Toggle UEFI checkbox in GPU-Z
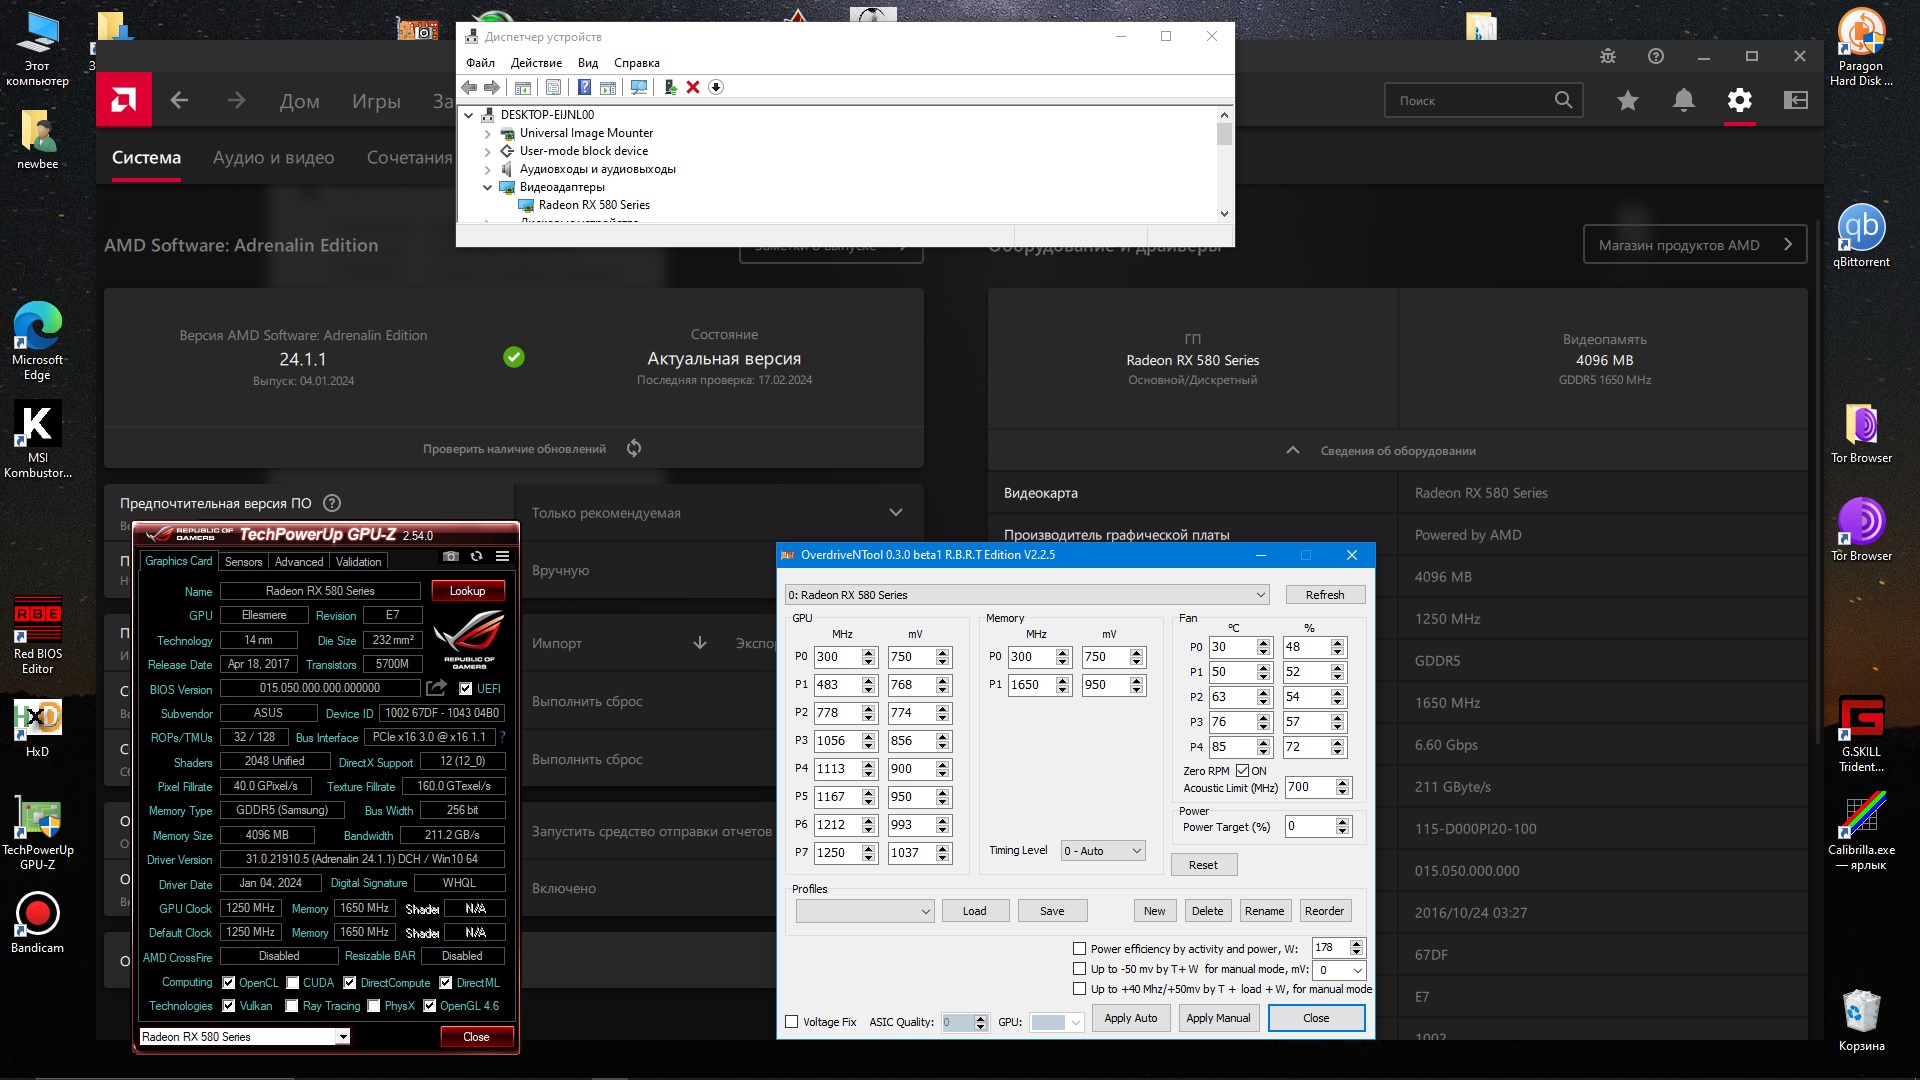The width and height of the screenshot is (1920, 1080). pyautogui.click(x=465, y=689)
